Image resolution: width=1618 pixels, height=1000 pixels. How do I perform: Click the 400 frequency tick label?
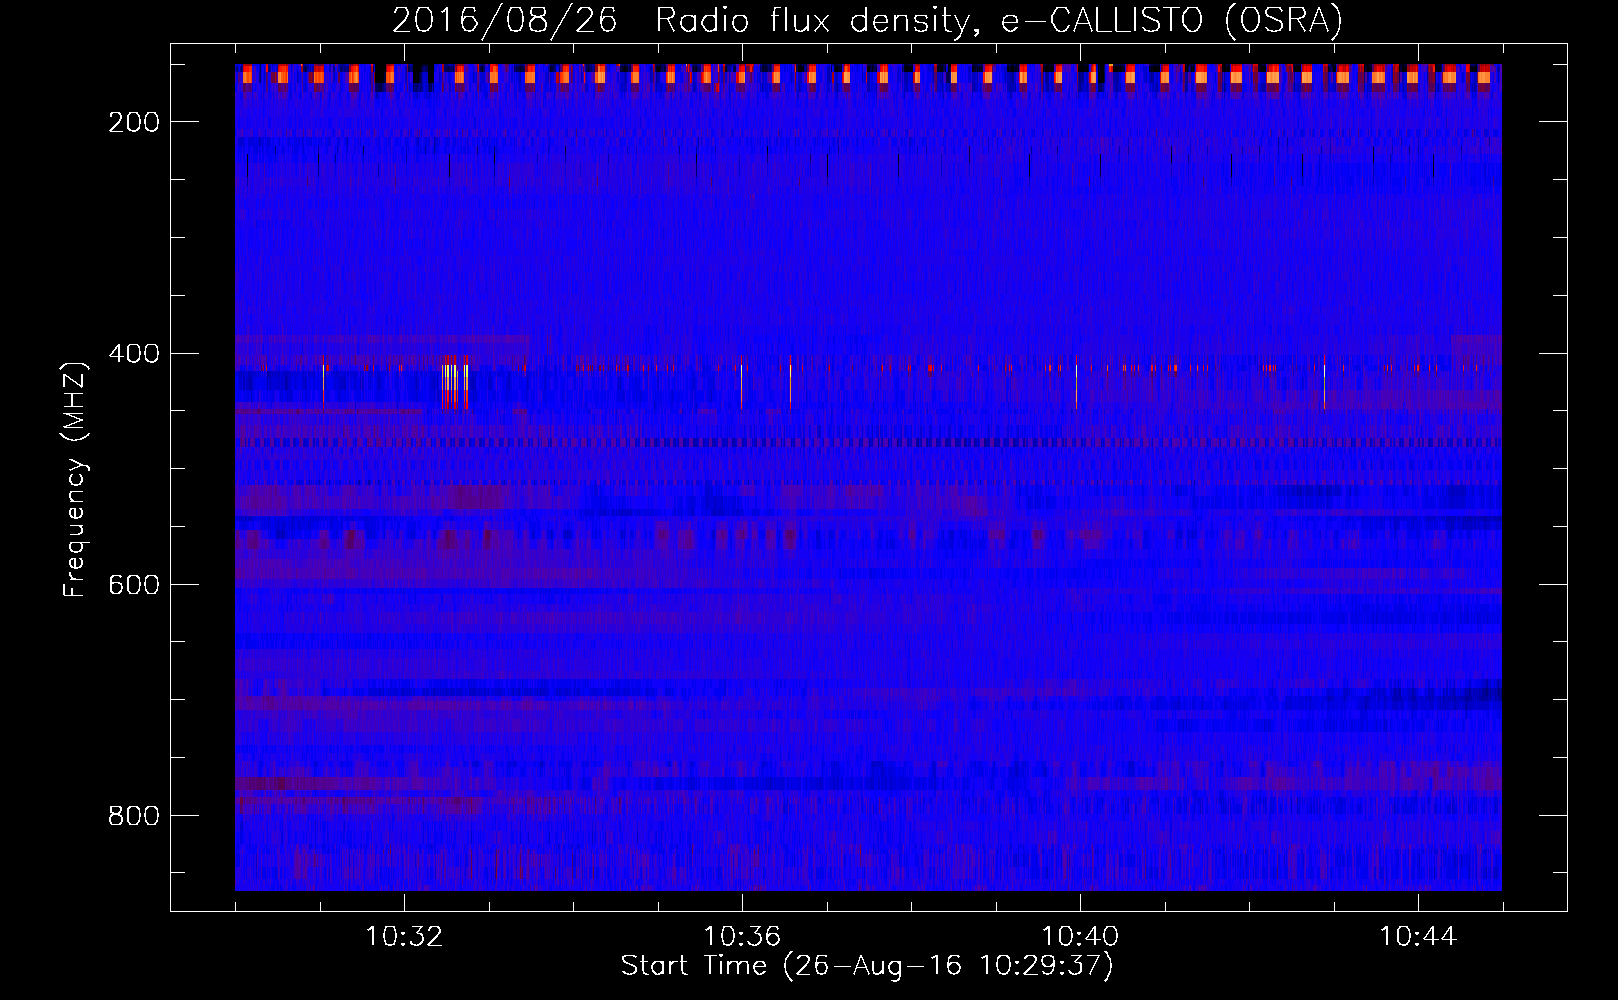[134, 354]
